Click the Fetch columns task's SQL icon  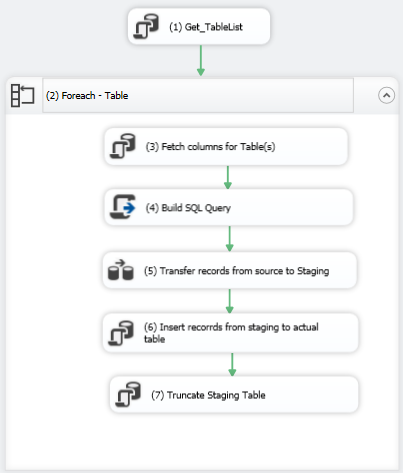(x=123, y=146)
